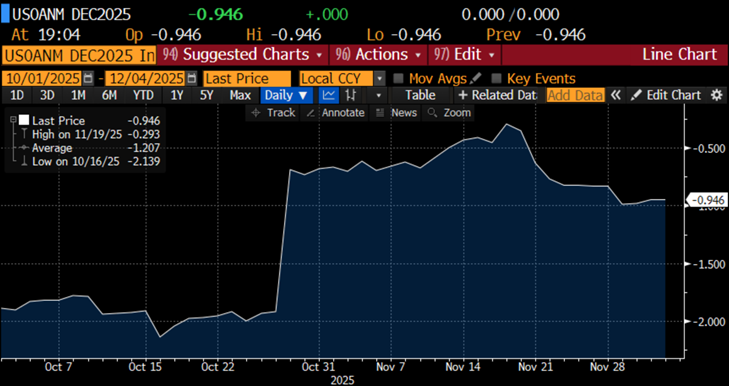Select the 6M range tab
The image size is (729, 386).
109,95
